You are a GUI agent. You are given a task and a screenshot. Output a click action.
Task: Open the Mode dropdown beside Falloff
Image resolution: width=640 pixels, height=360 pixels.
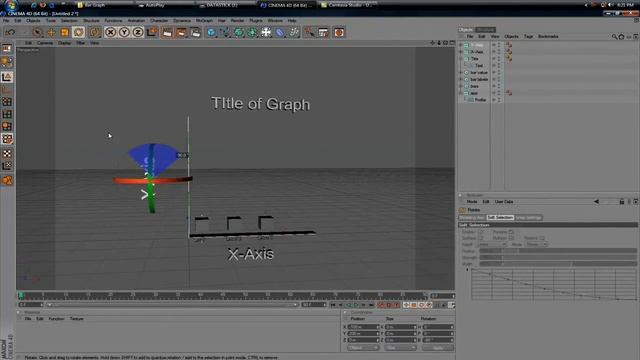[536, 244]
